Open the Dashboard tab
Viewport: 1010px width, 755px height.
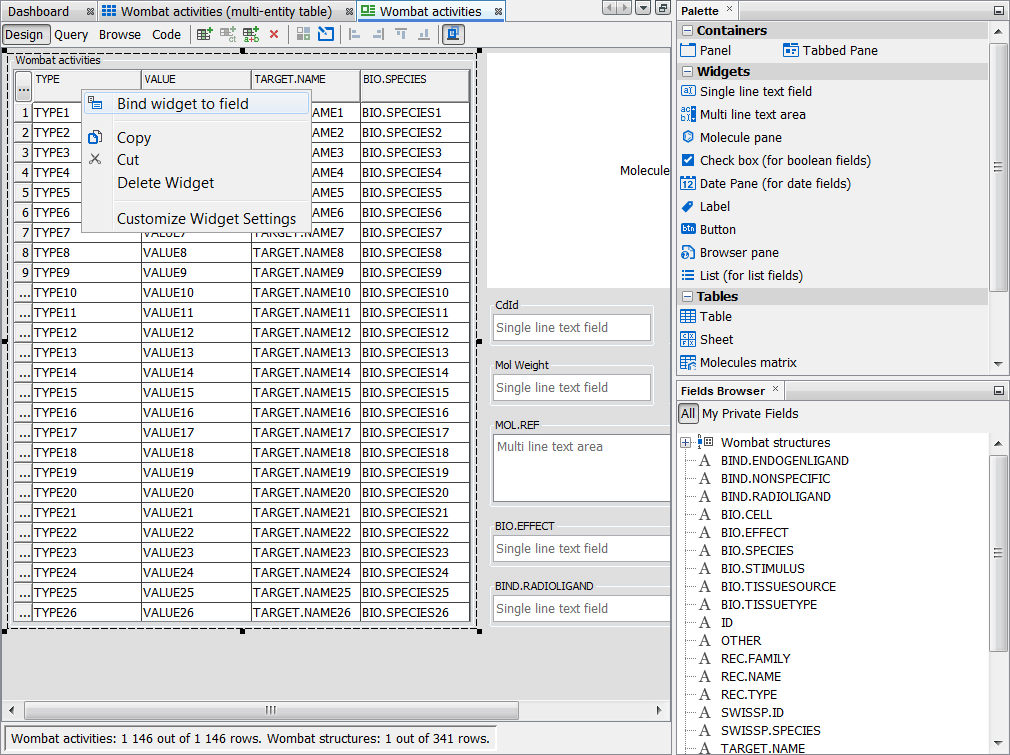coord(40,11)
